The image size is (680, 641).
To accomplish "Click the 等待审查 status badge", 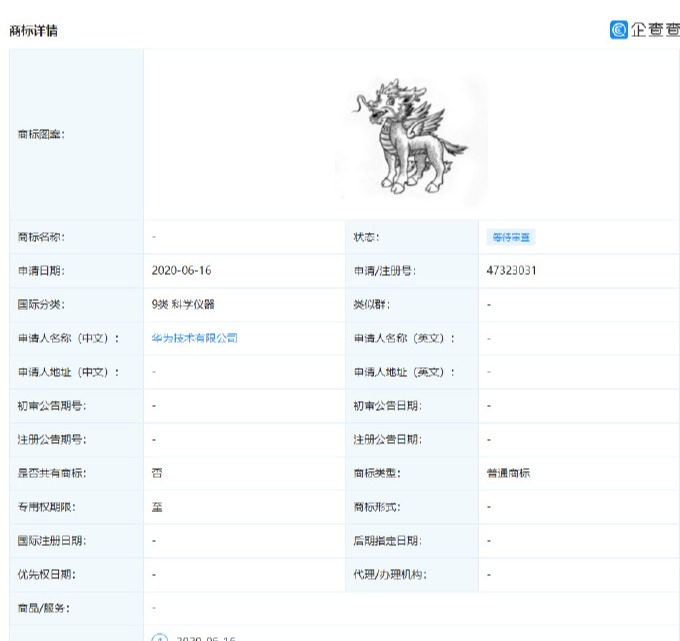I will click(x=511, y=237).
